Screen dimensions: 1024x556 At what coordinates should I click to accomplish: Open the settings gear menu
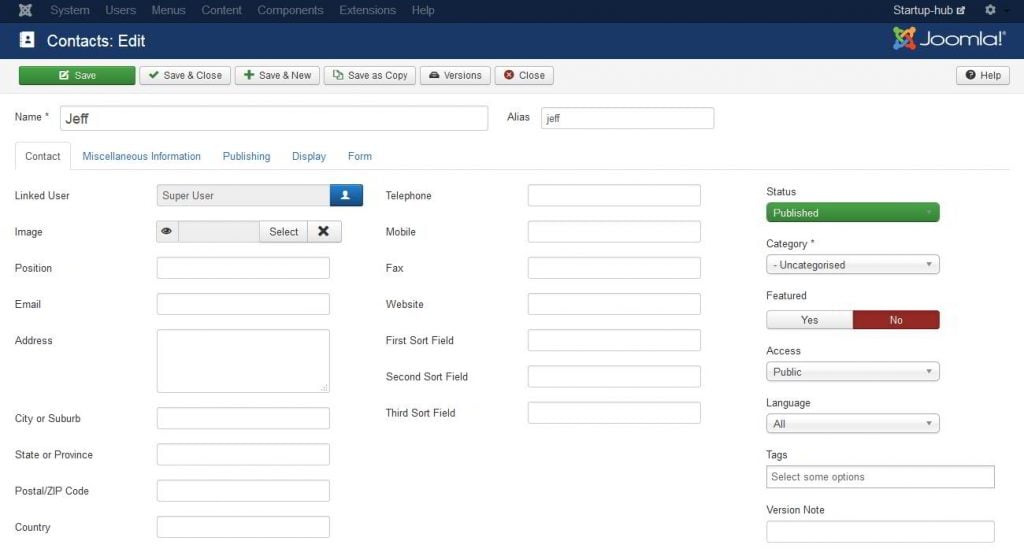990,10
